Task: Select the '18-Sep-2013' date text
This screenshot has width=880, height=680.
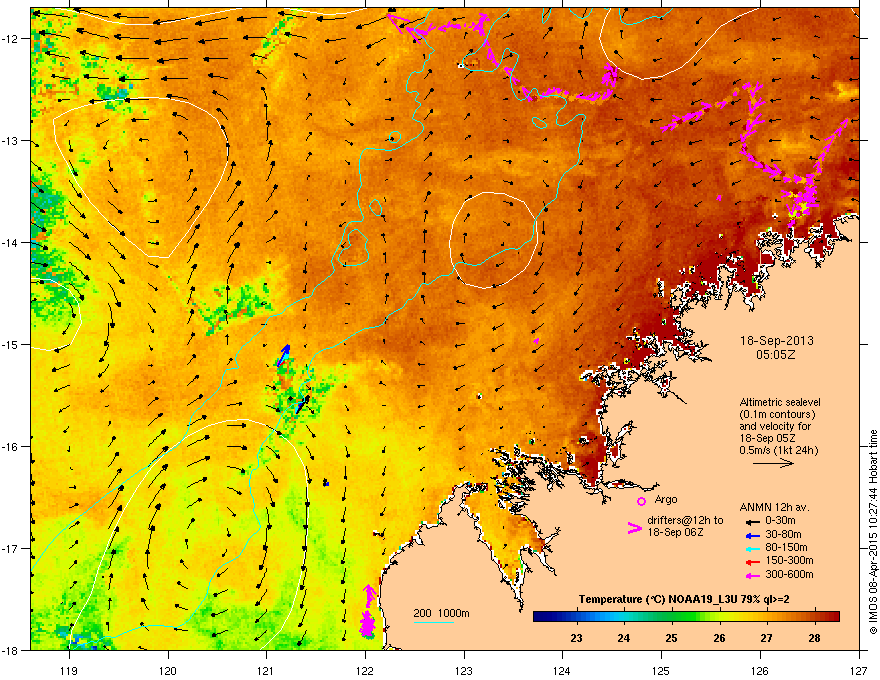Action: [776, 341]
